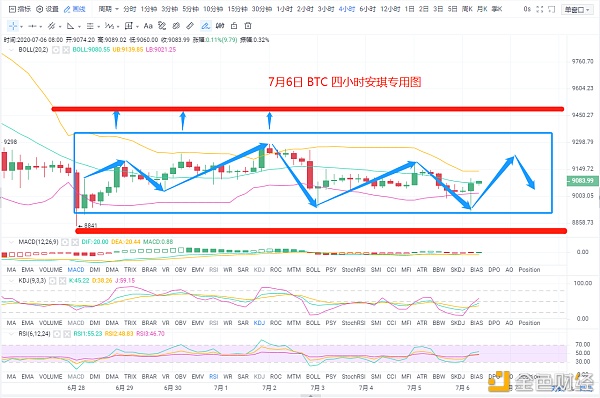Viewport: 600px width, 398px height.
Task: Collapse the MACD panel chevron
Action: tap(11, 242)
